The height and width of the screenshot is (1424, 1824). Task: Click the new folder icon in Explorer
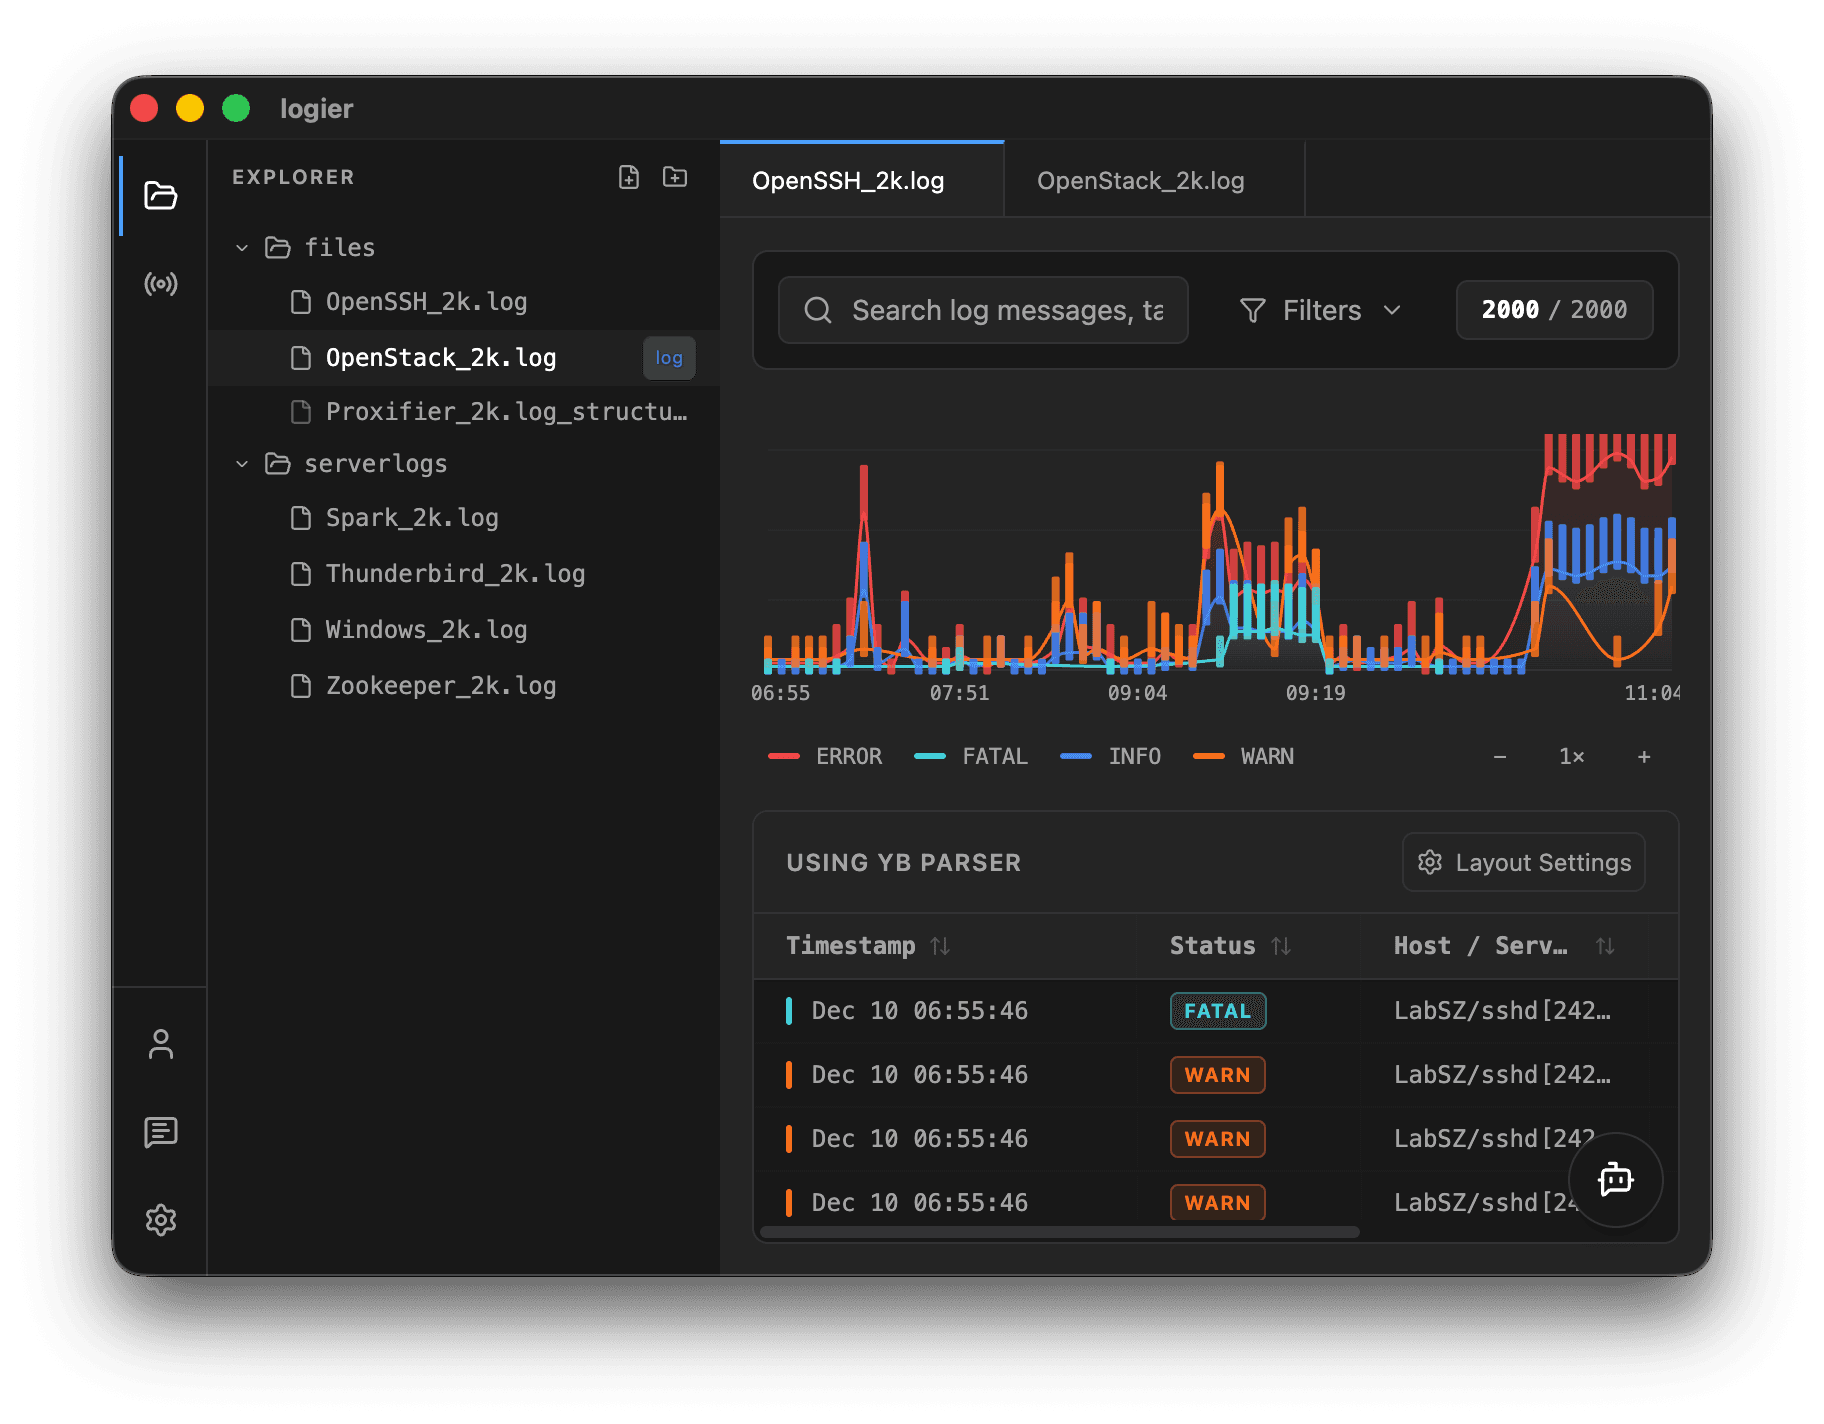tap(675, 177)
